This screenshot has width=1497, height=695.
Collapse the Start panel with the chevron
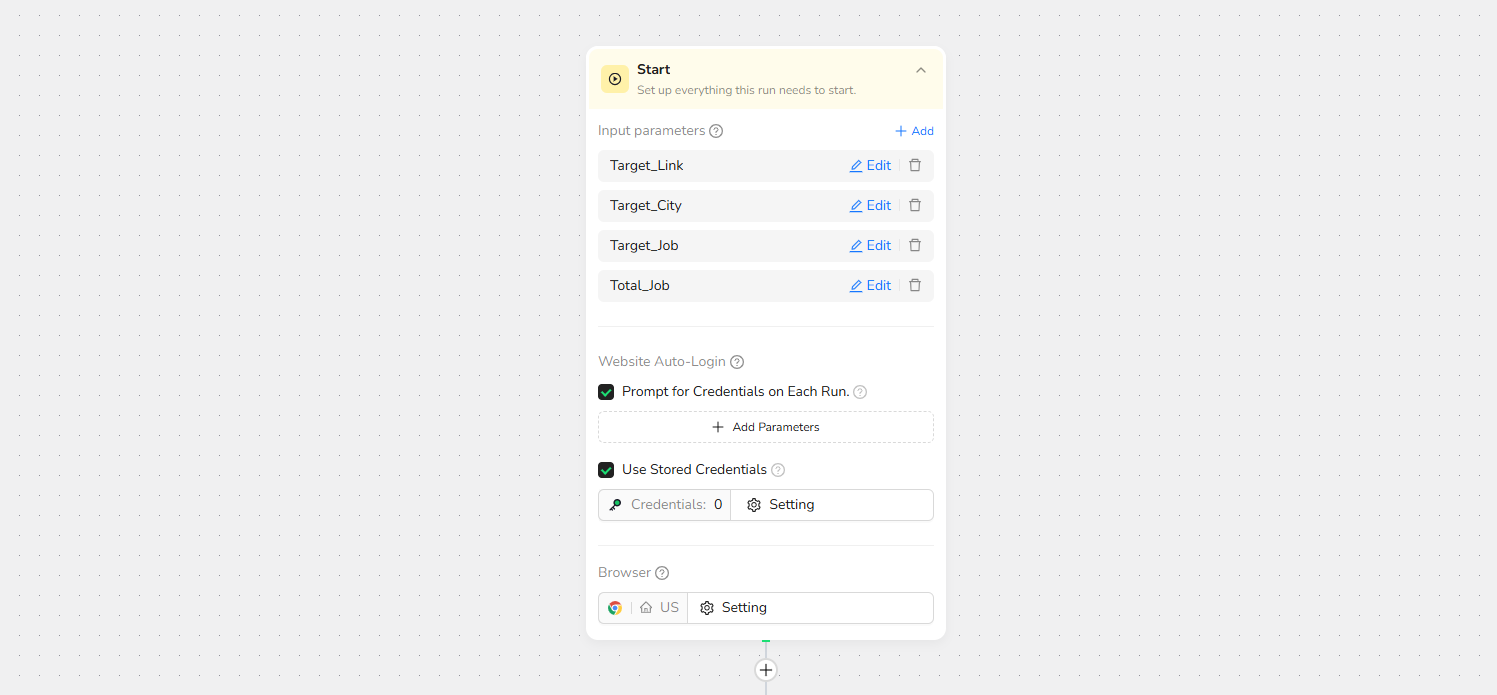(x=921, y=70)
